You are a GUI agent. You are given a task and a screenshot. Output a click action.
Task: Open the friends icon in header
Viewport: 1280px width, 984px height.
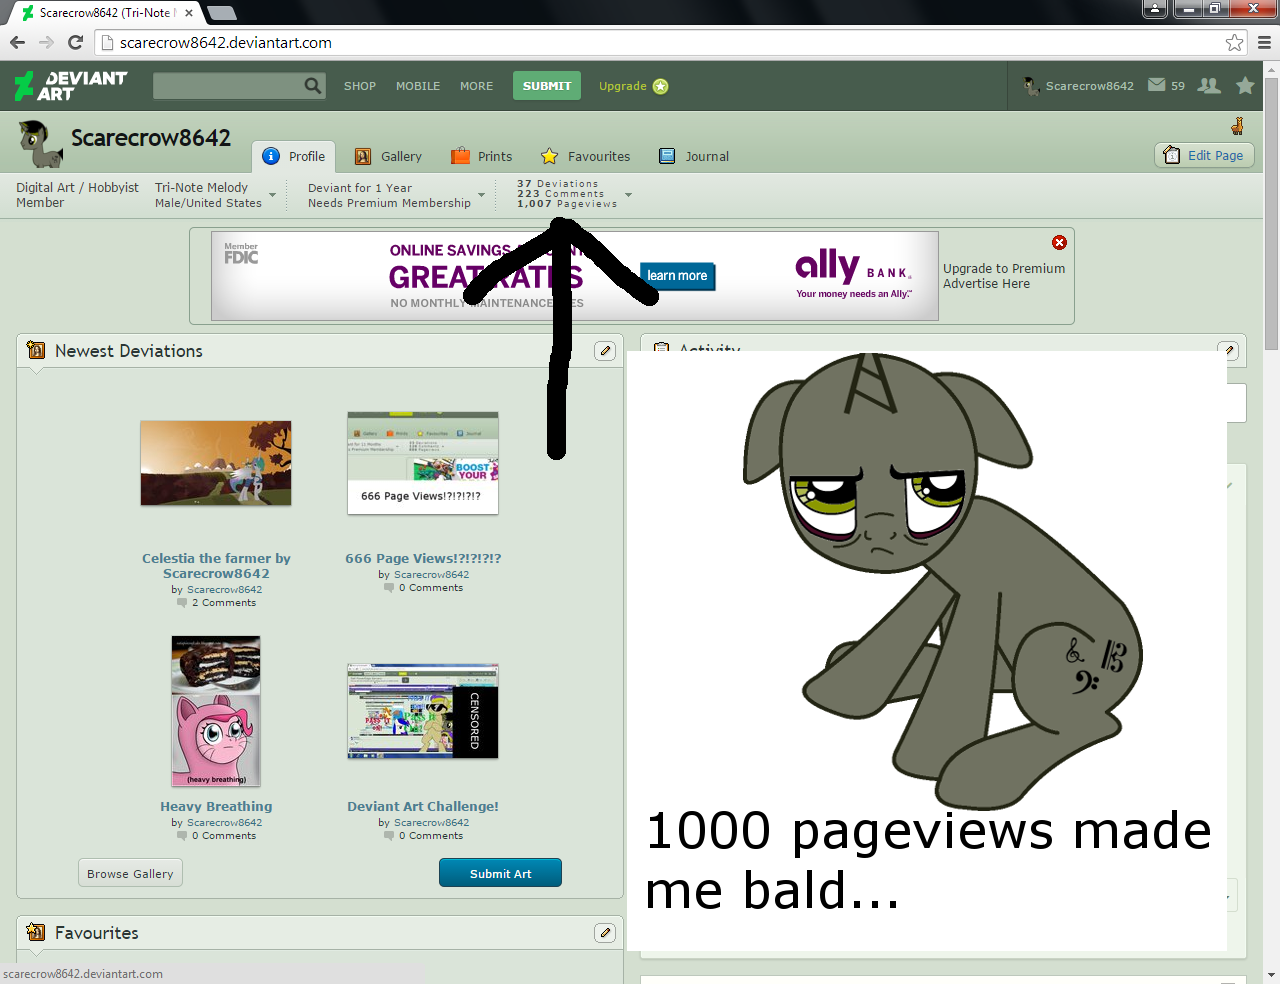(1209, 86)
